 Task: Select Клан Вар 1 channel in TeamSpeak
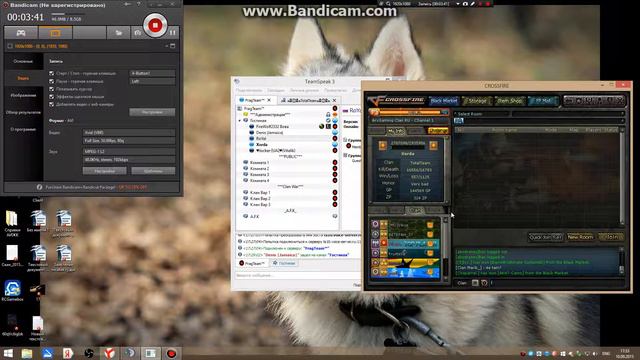pyautogui.click(x=260, y=192)
